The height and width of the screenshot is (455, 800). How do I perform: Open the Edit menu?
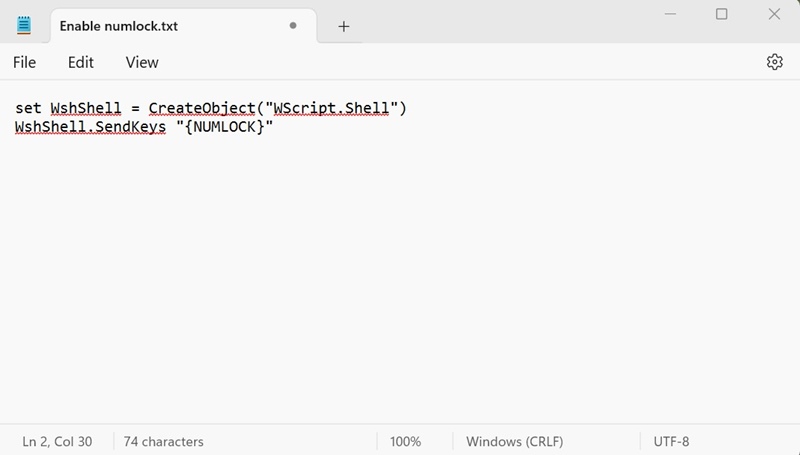81,62
